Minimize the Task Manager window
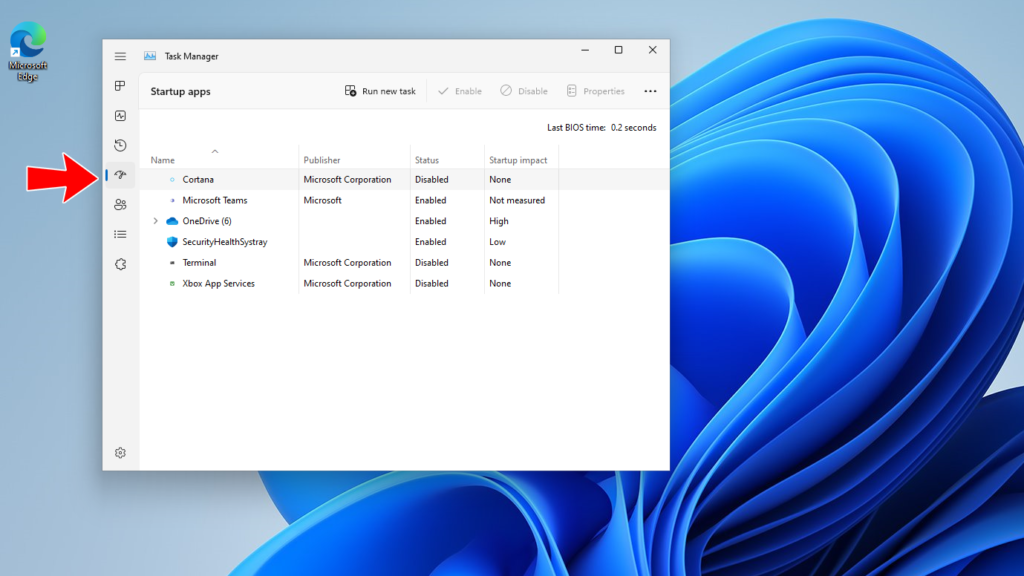The image size is (1024, 576). click(585, 50)
